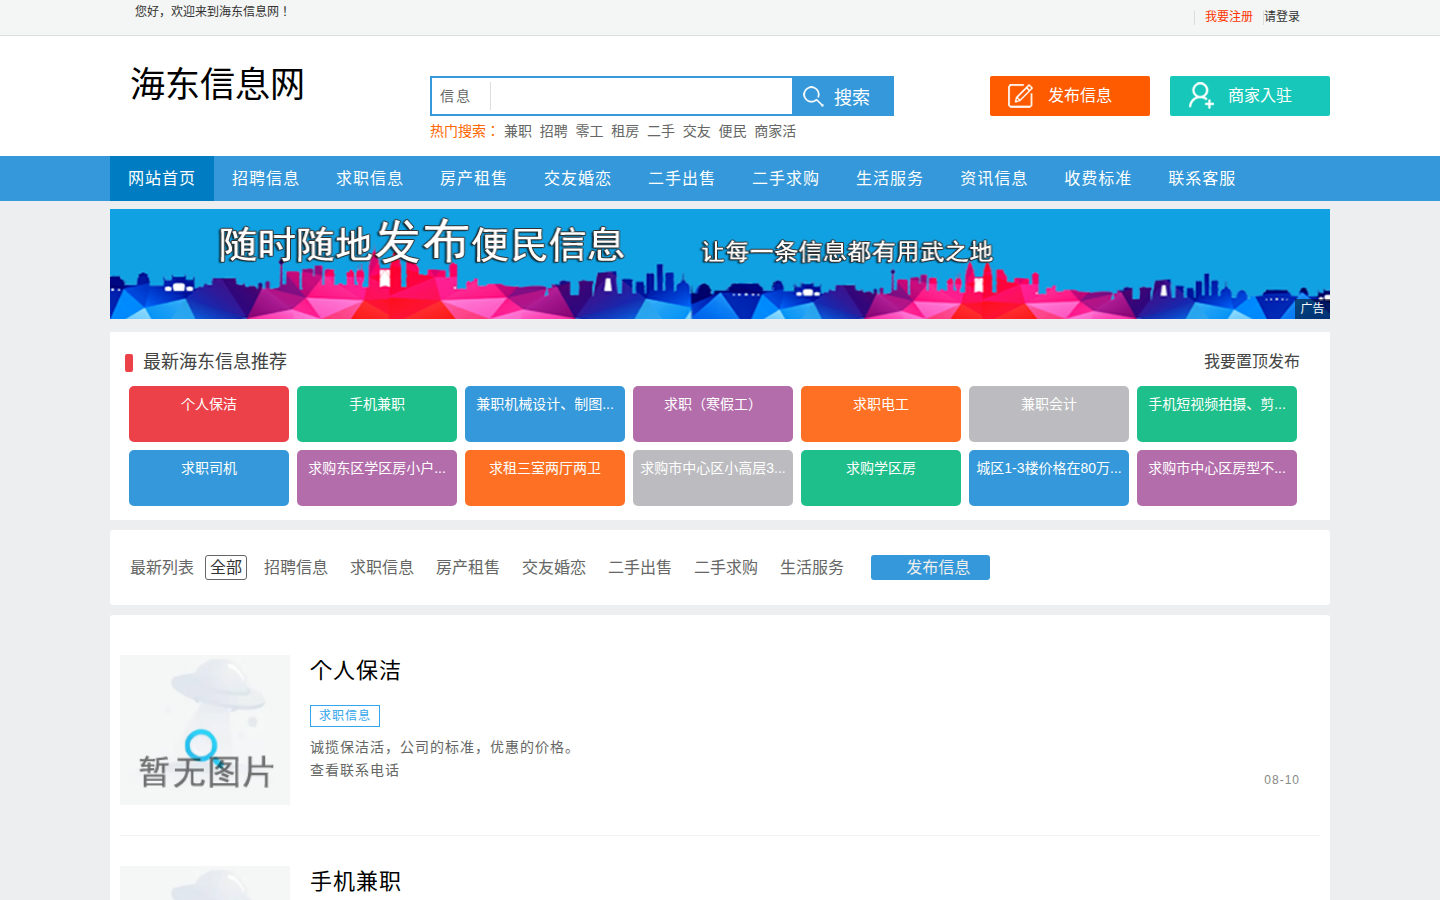Image resolution: width=1440 pixels, height=900 pixels.
Task: Open 收费标准 in the navigation bar
Action: point(1098,178)
